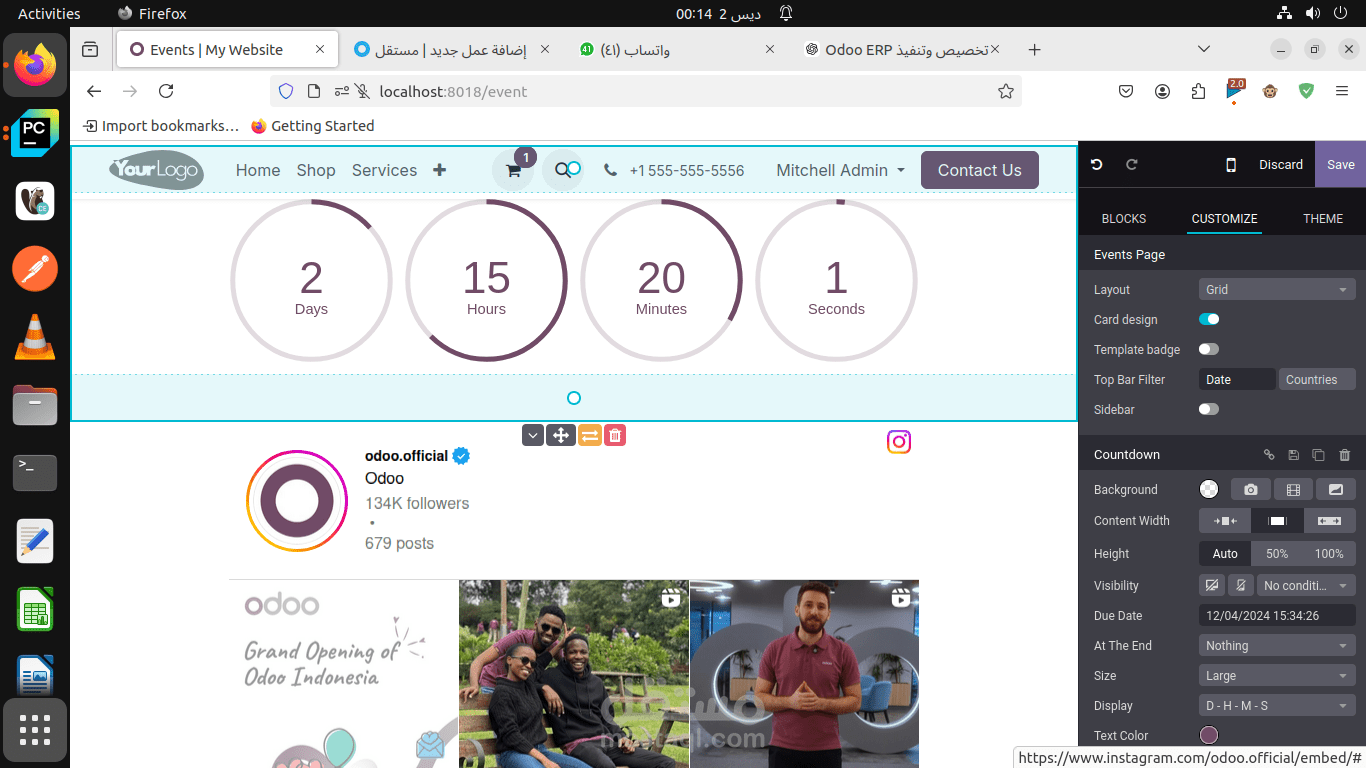Open VLC from the dock
Screen dimensions: 1366x768
35,337
